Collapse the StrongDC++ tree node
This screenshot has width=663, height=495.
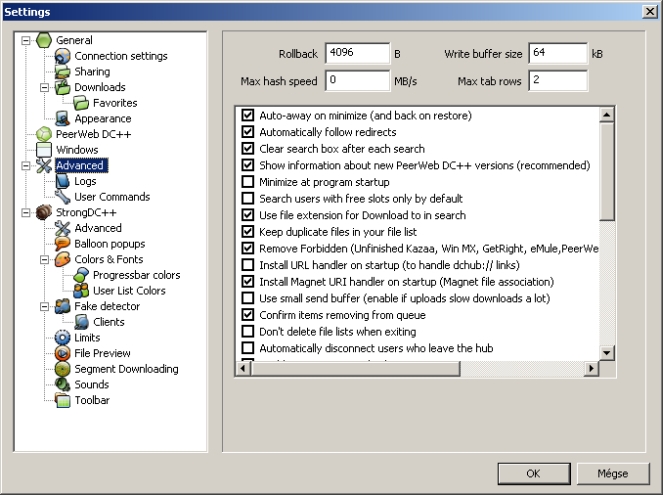(x=25, y=212)
